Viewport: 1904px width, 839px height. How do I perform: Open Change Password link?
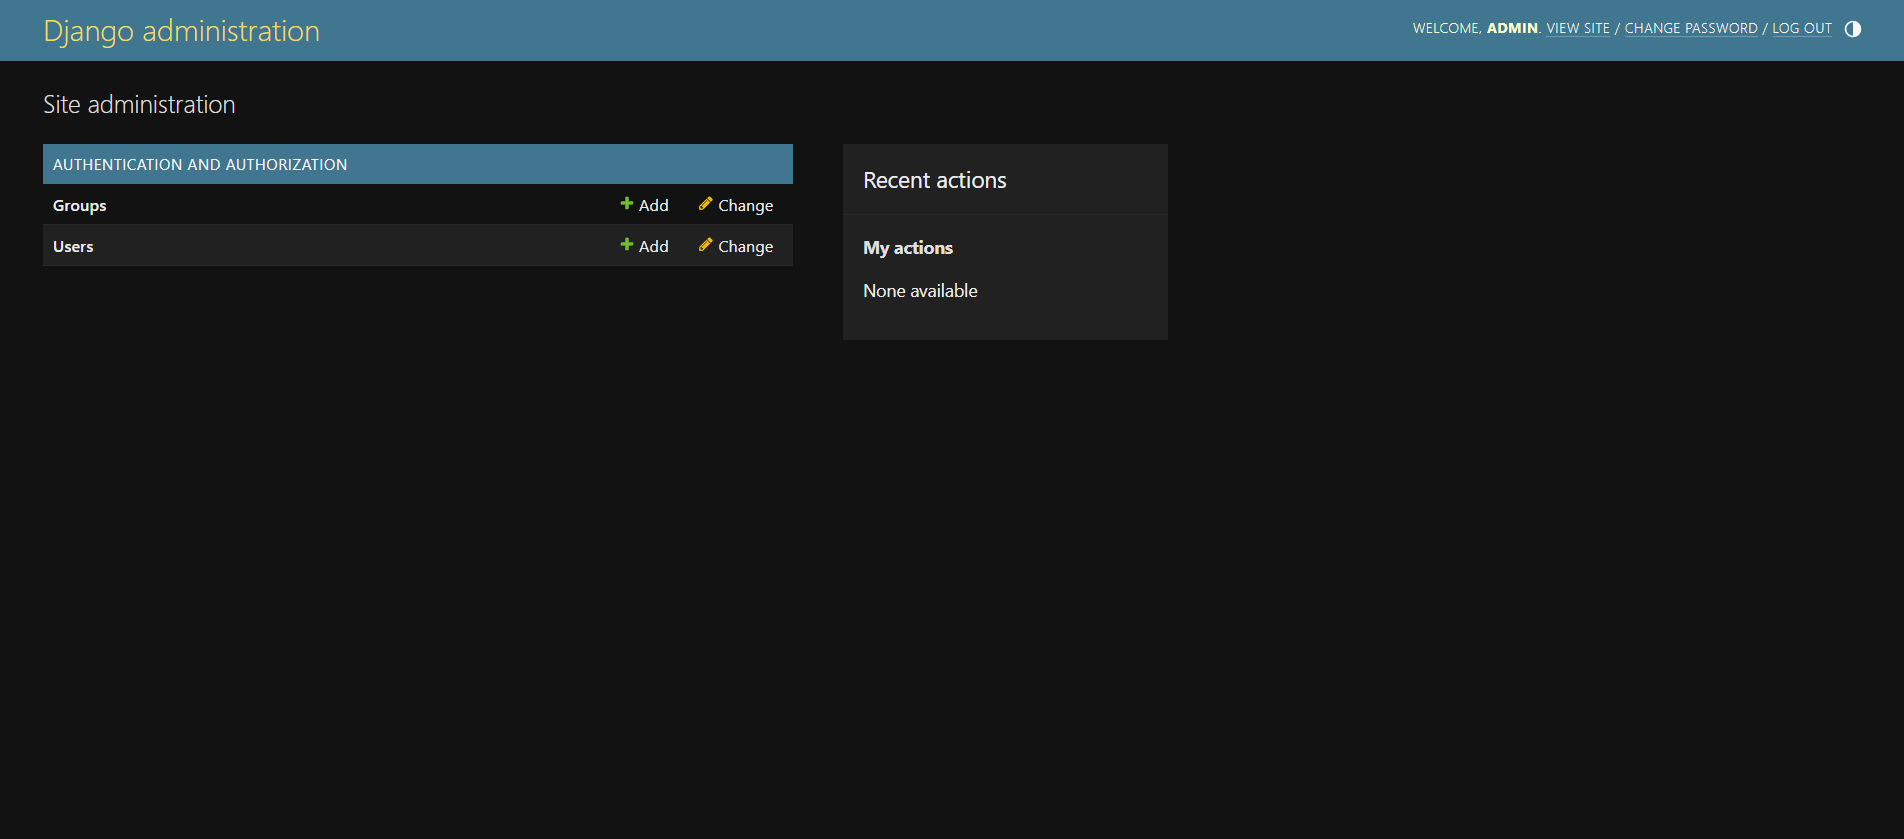(1691, 28)
